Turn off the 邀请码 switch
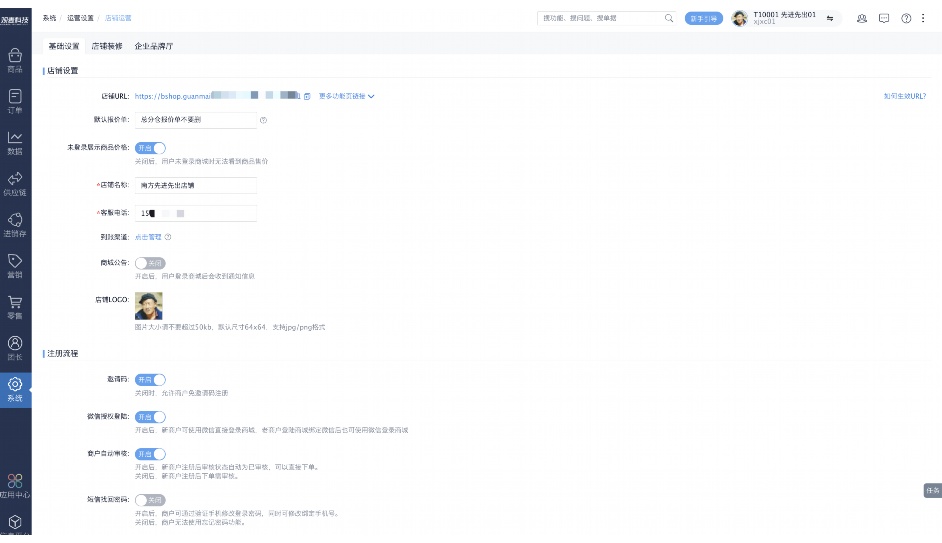The height and width of the screenshot is (543, 942). (x=150, y=380)
